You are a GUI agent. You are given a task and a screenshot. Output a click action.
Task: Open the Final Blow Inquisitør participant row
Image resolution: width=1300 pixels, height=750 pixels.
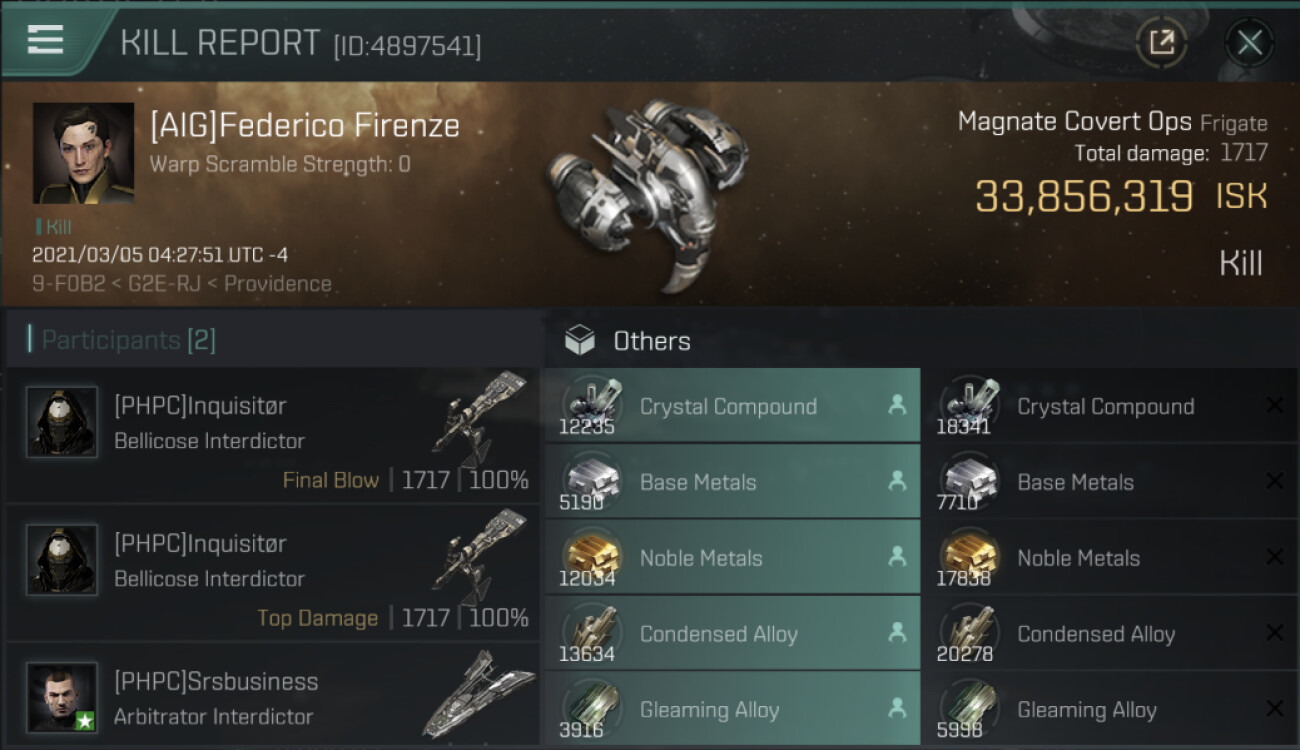pyautogui.click(x=272, y=435)
